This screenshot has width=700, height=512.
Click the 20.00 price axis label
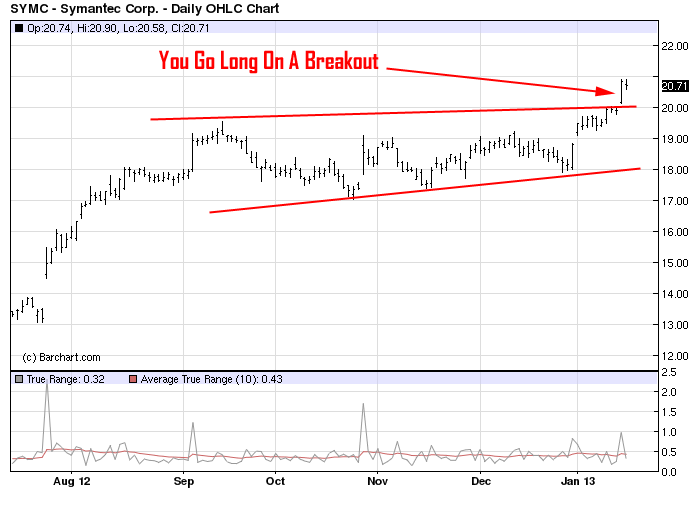click(x=675, y=108)
